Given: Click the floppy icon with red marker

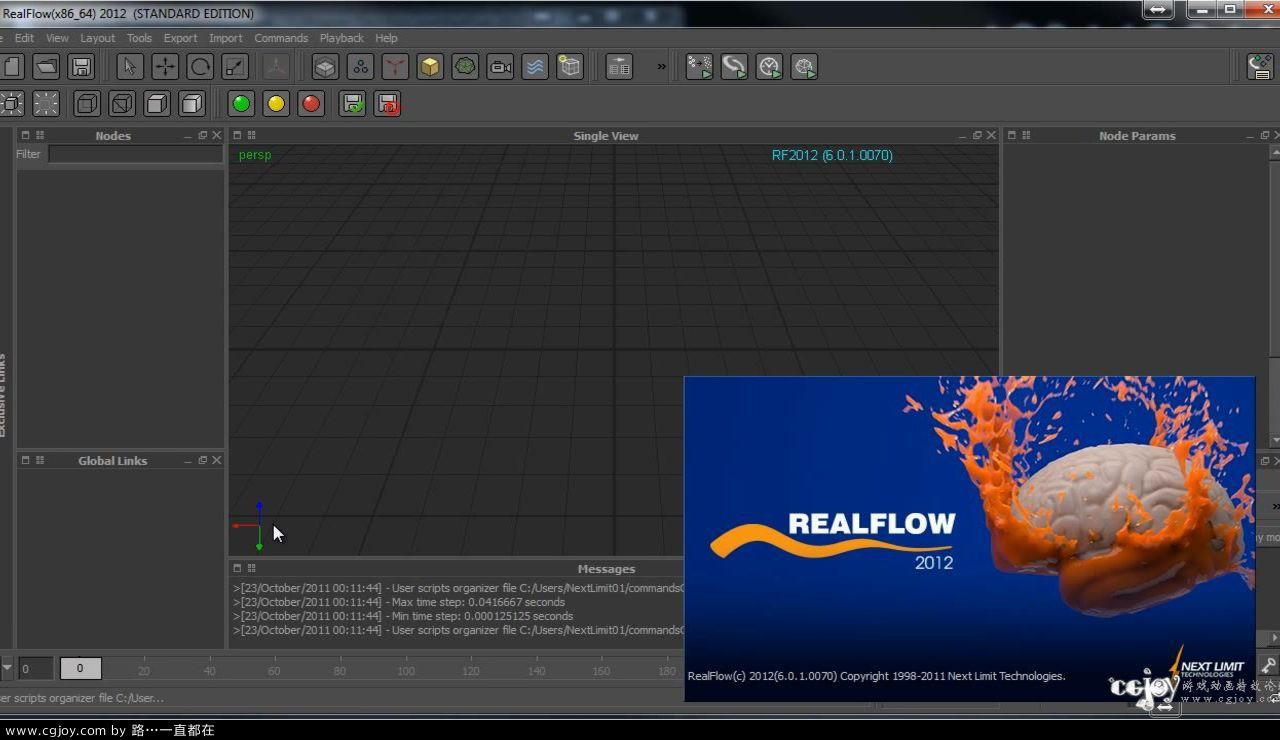Looking at the screenshot, I should coord(387,103).
